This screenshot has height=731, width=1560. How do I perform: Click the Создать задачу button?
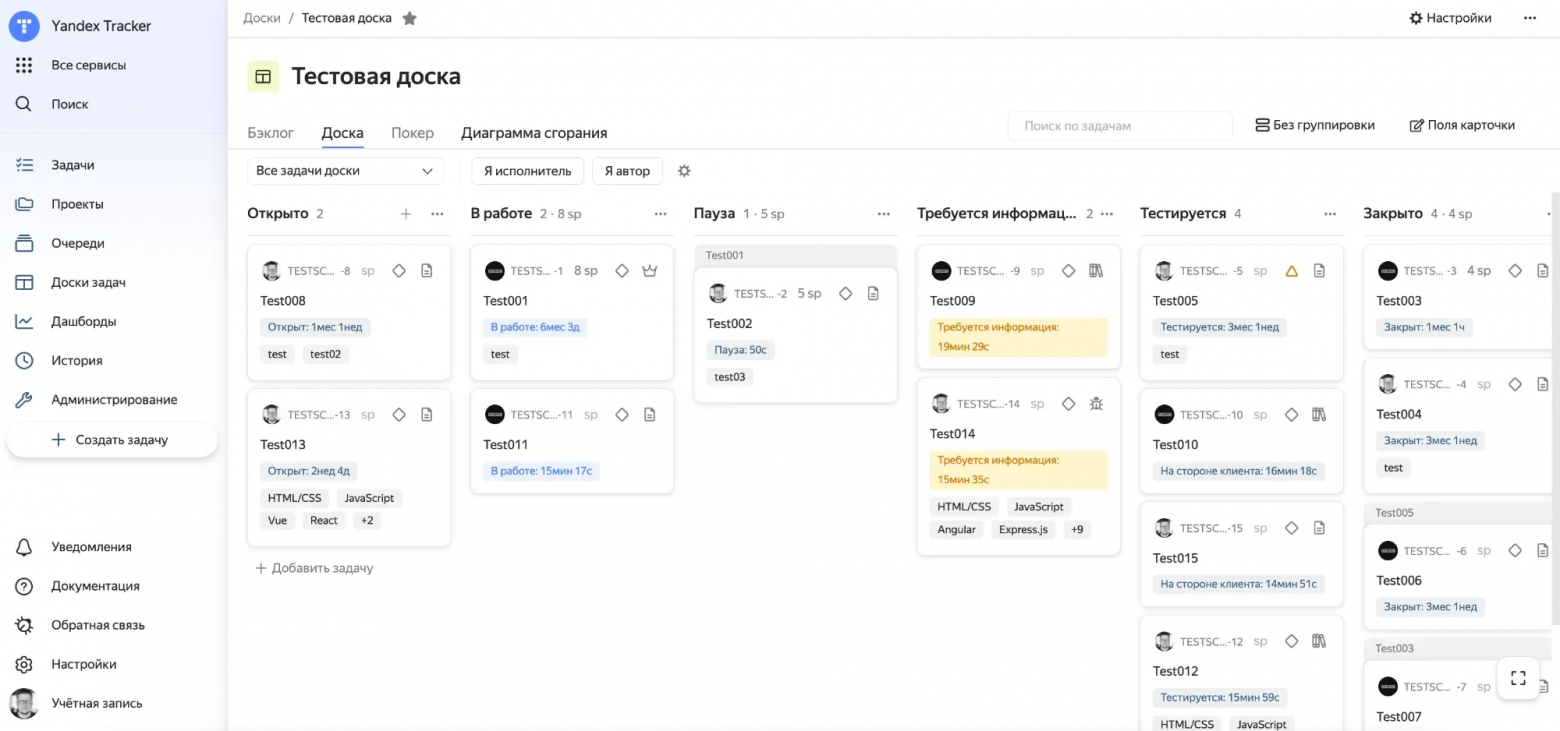click(112, 440)
